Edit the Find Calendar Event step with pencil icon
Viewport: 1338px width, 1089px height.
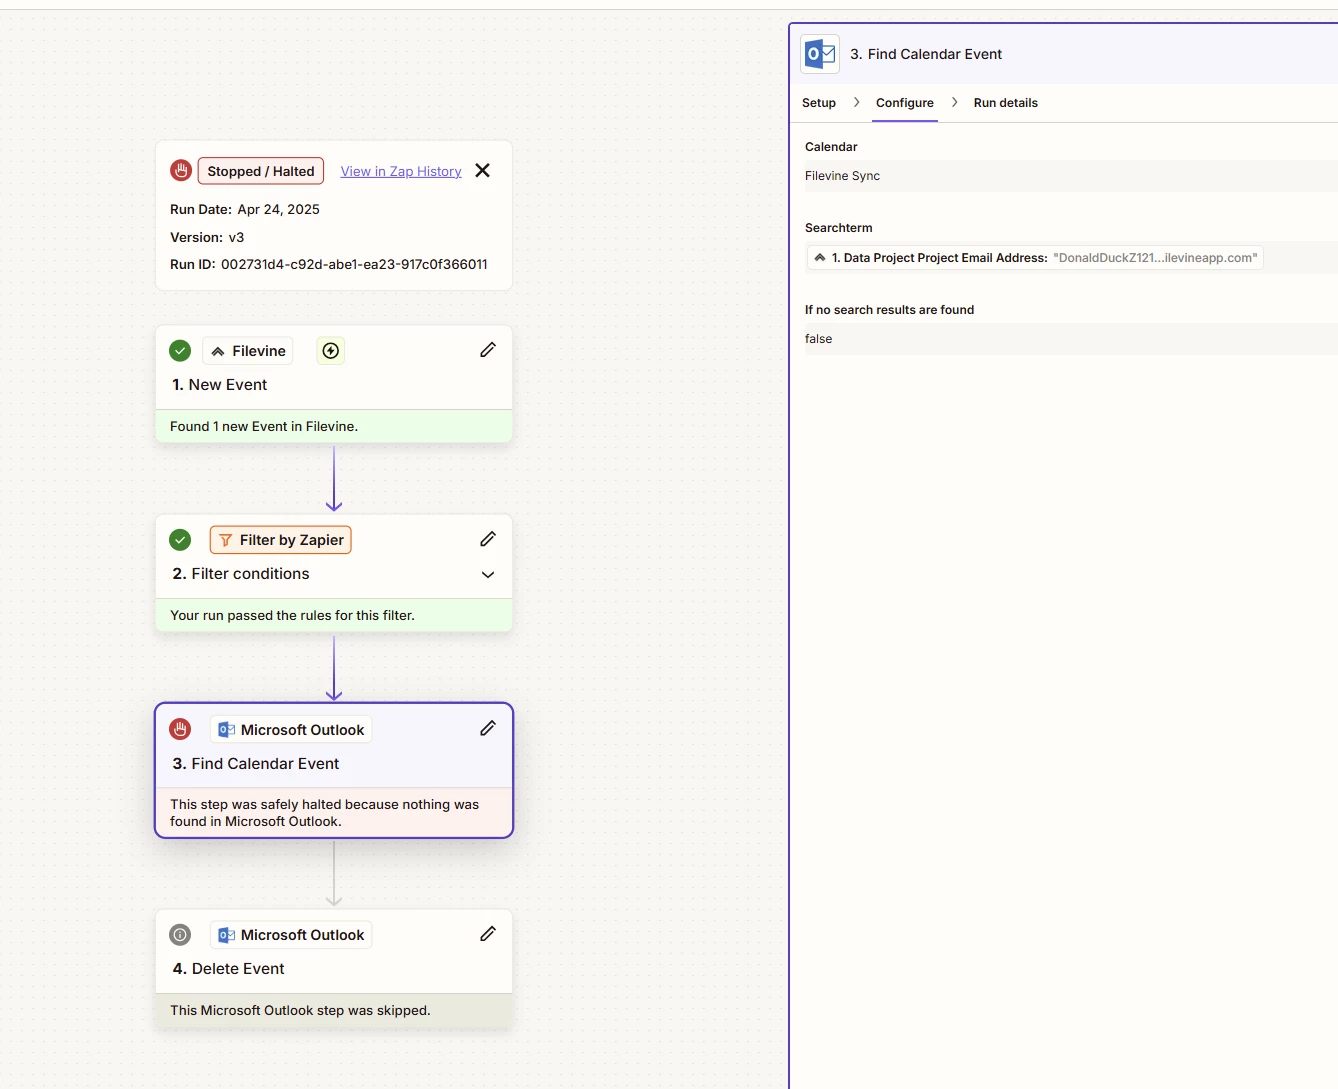point(488,728)
